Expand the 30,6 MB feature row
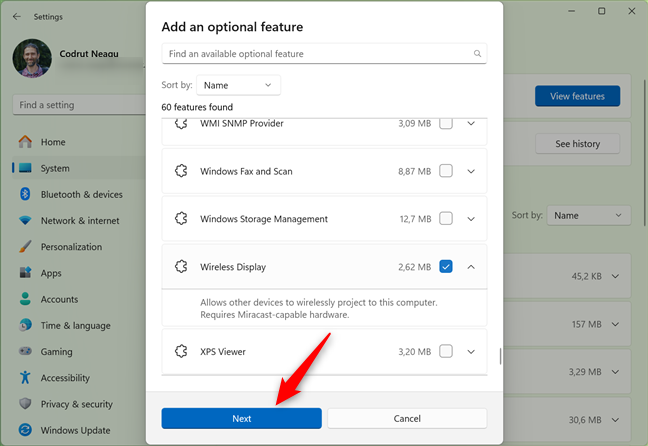 pos(615,420)
